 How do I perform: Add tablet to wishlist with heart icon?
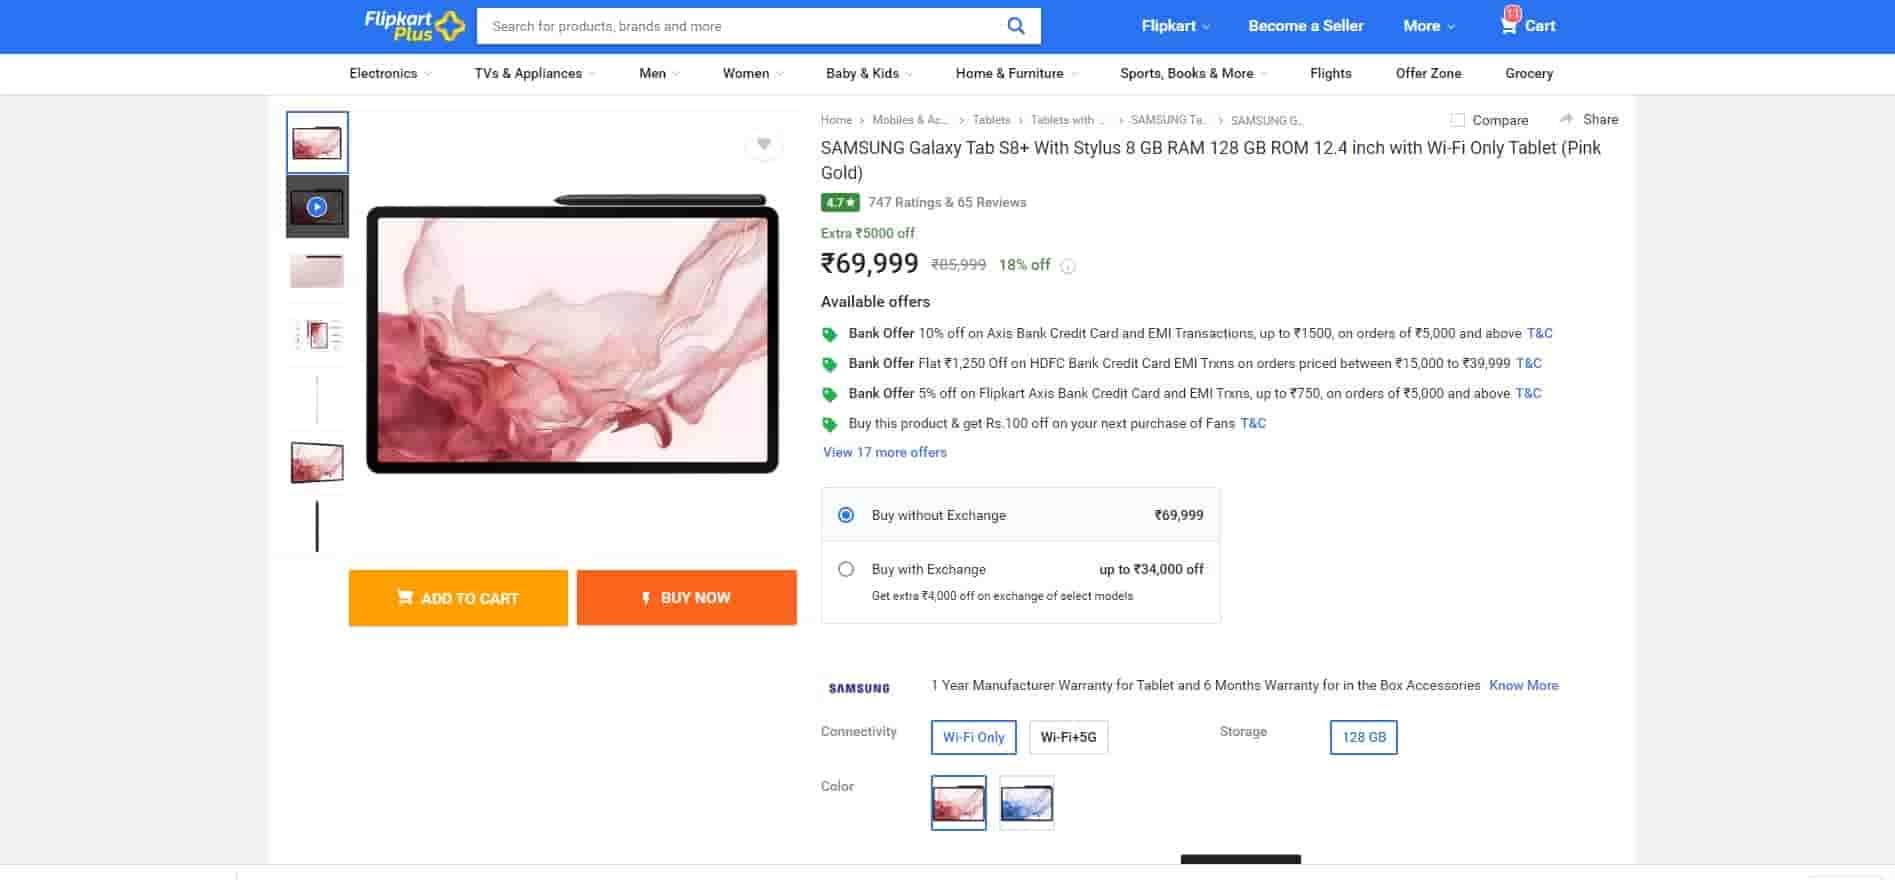[763, 145]
